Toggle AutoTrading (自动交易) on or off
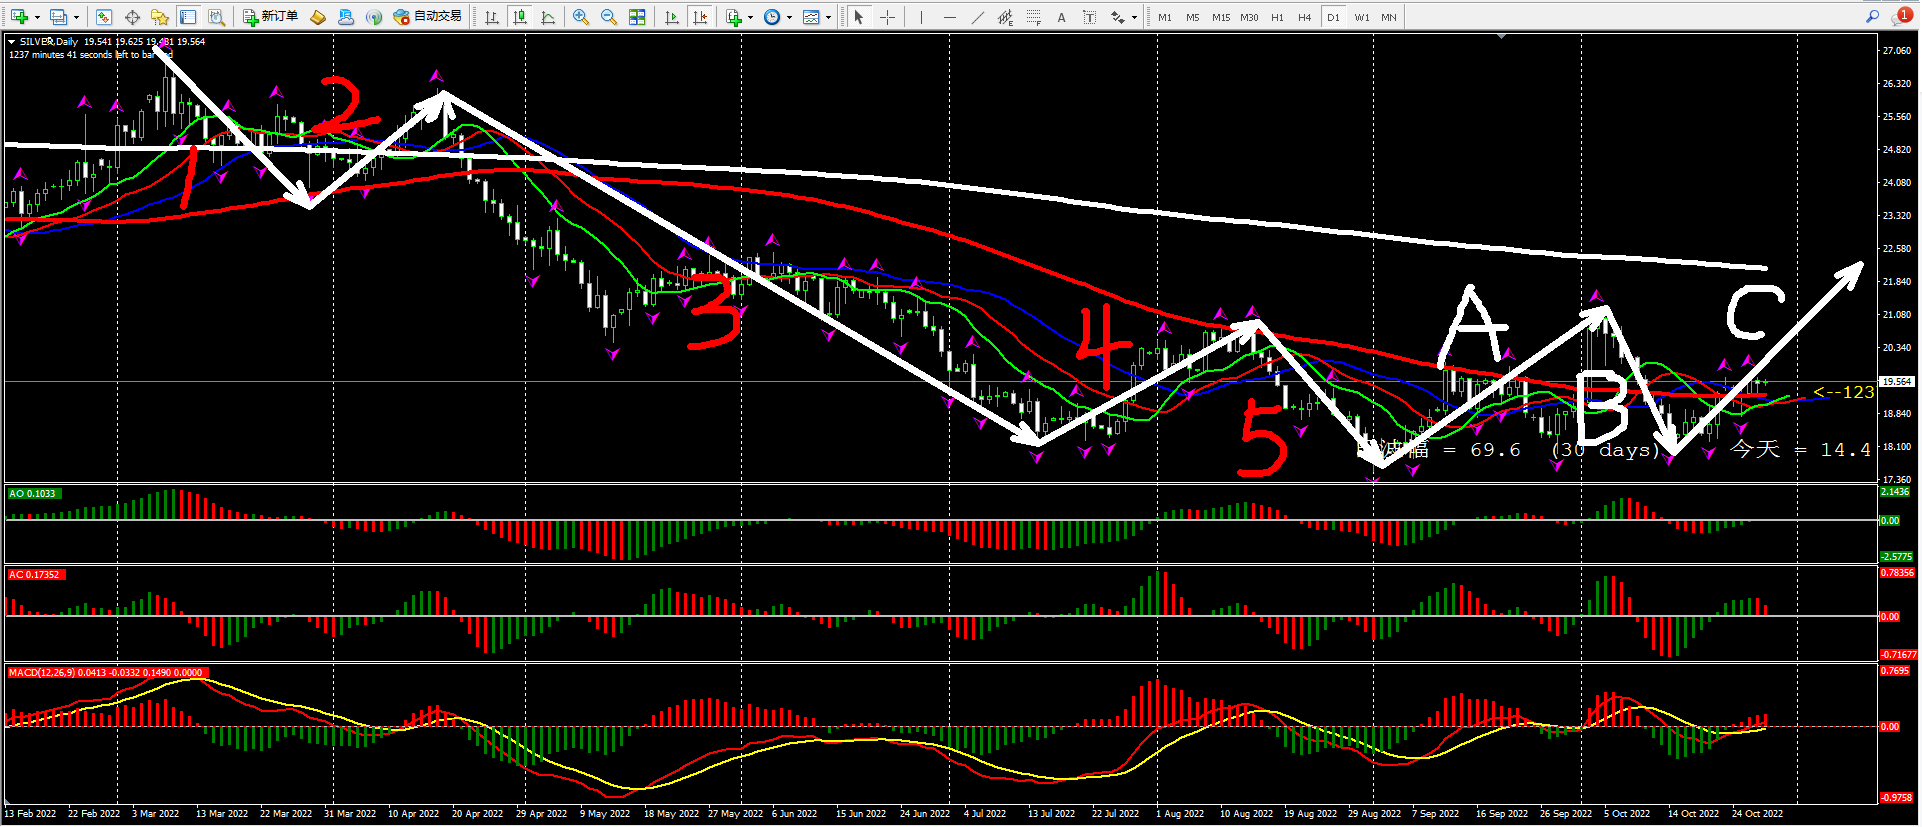The width and height of the screenshot is (1922, 827). click(428, 17)
